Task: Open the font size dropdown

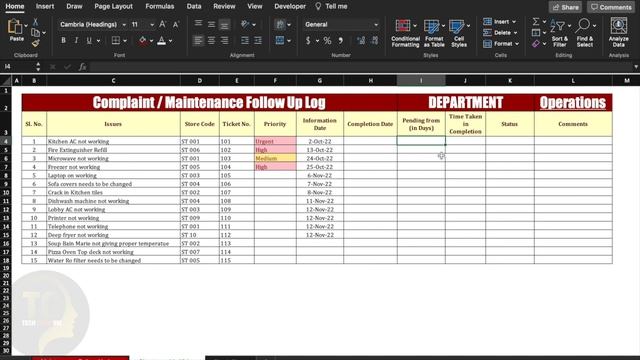Action: point(152,24)
